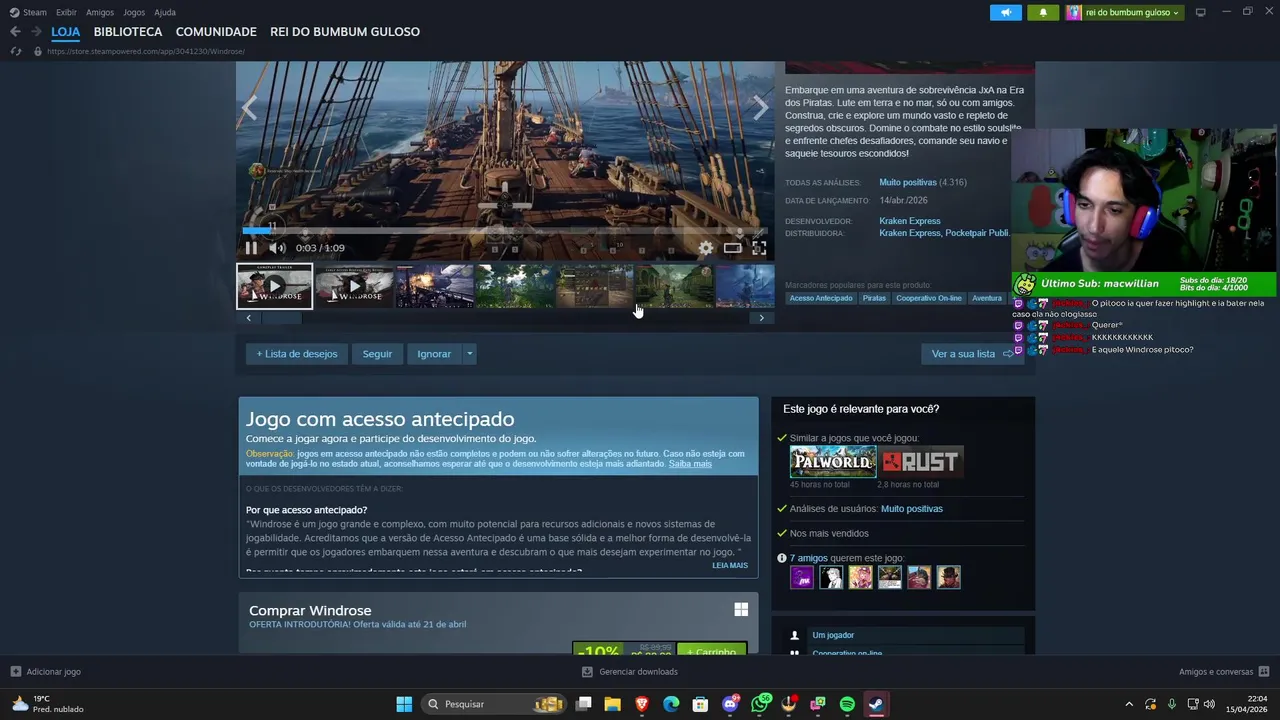Click the Aventura tag
Screen dimensions: 1280x720
pos(987,298)
